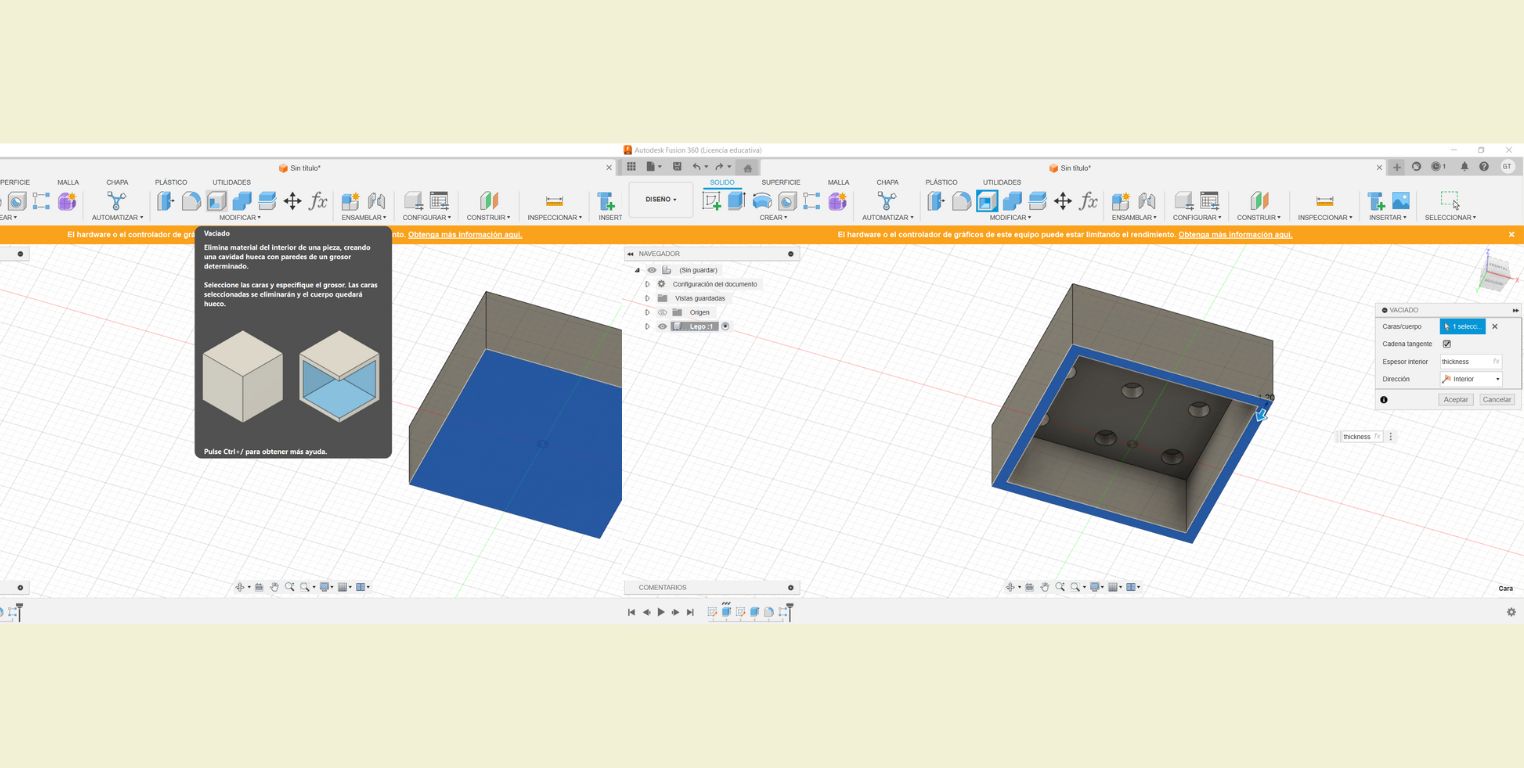Screen dimensions: 1524x768
Task: Click the timeline end marker in right window
Action: click(x=789, y=611)
